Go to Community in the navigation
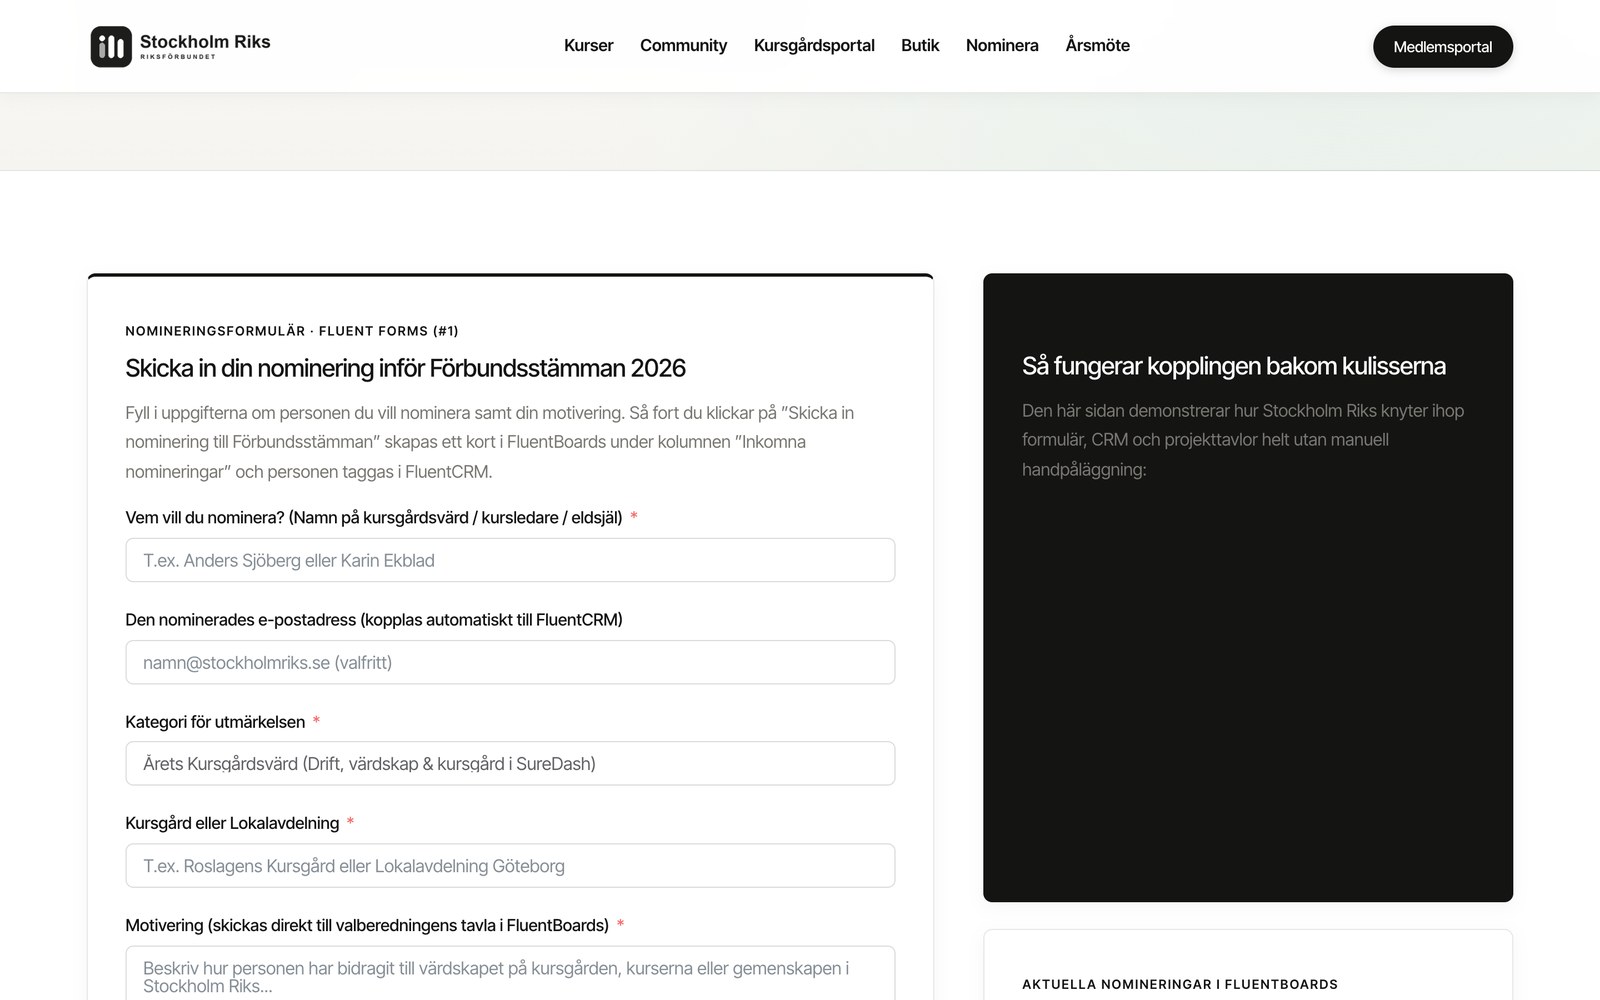The width and height of the screenshot is (1600, 1000). coord(683,45)
